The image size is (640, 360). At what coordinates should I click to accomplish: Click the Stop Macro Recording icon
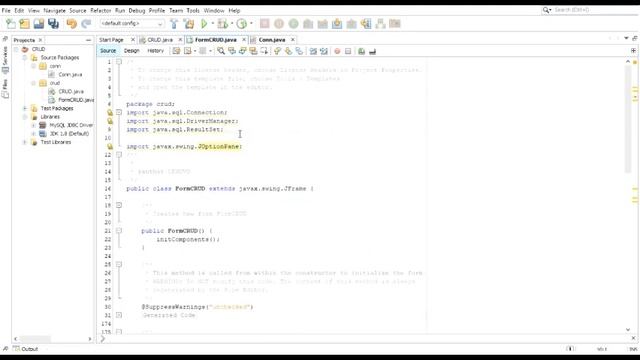pos(348,51)
